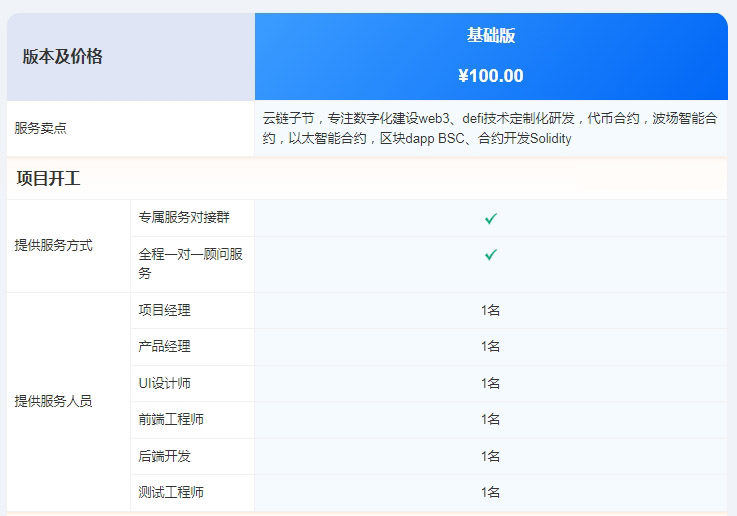Screen dimensions: 737x516
Task: Click the 项目经理 row label
Action: 165,310
